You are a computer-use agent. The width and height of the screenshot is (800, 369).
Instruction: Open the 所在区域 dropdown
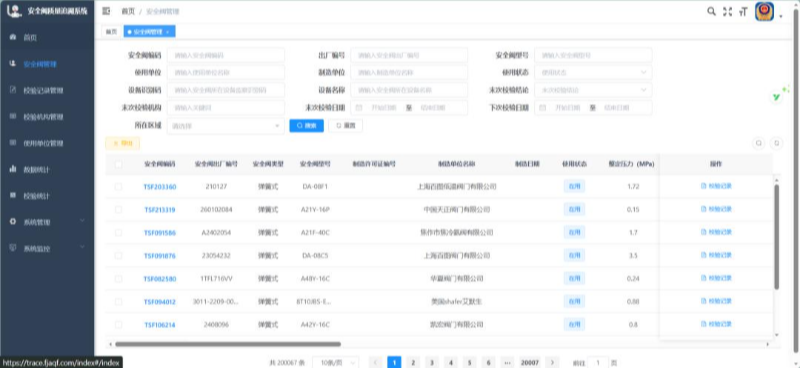coord(226,126)
